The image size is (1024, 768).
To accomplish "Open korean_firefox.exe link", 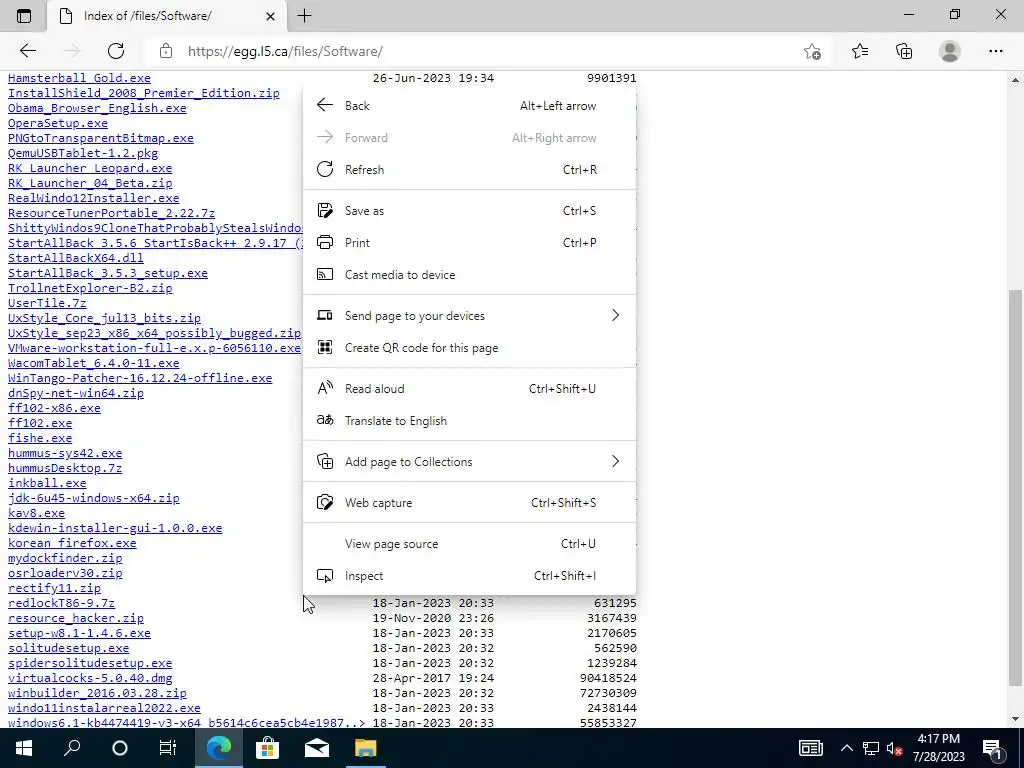I will pos(72,544).
